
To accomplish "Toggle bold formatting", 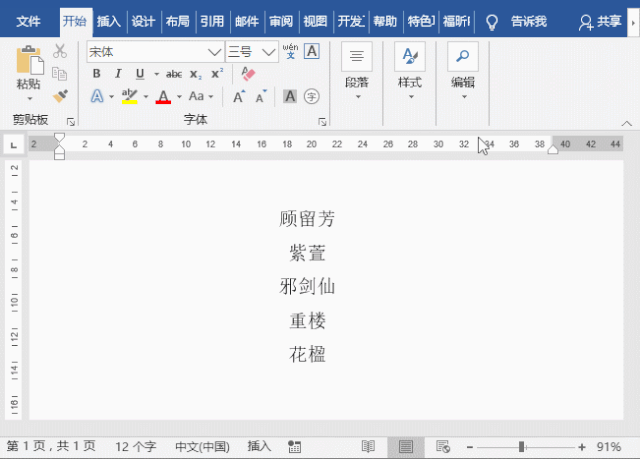I will click(97, 74).
